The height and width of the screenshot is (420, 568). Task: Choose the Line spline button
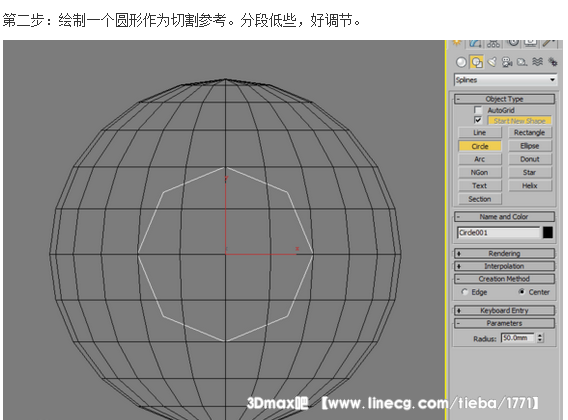pyautogui.click(x=480, y=133)
